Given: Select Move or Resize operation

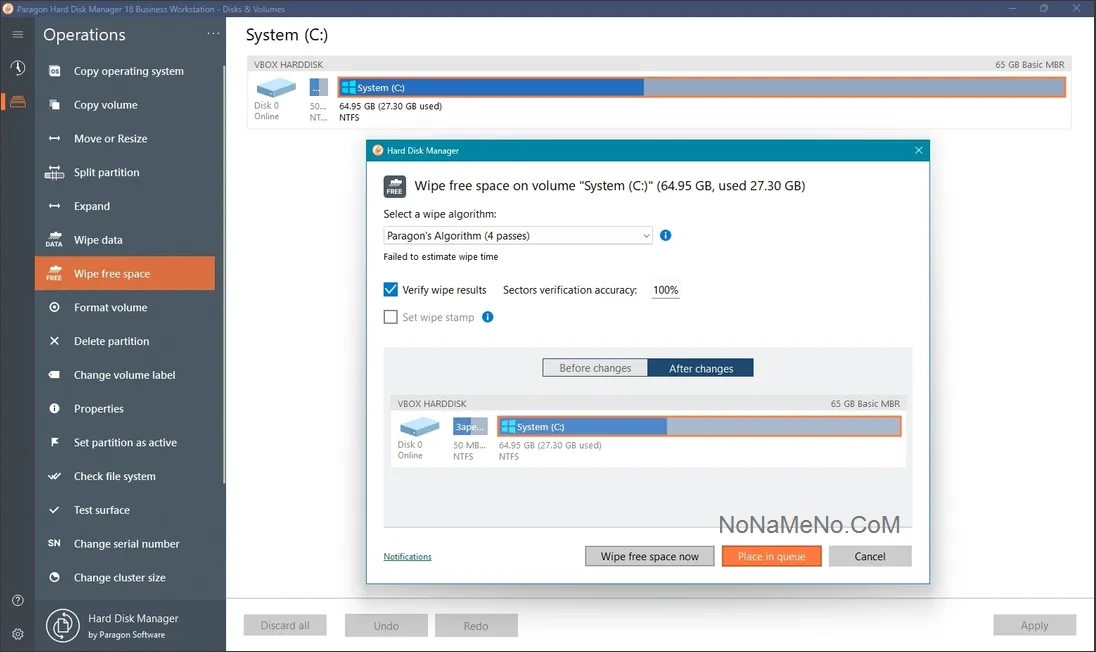Looking at the screenshot, I should pos(125,138).
